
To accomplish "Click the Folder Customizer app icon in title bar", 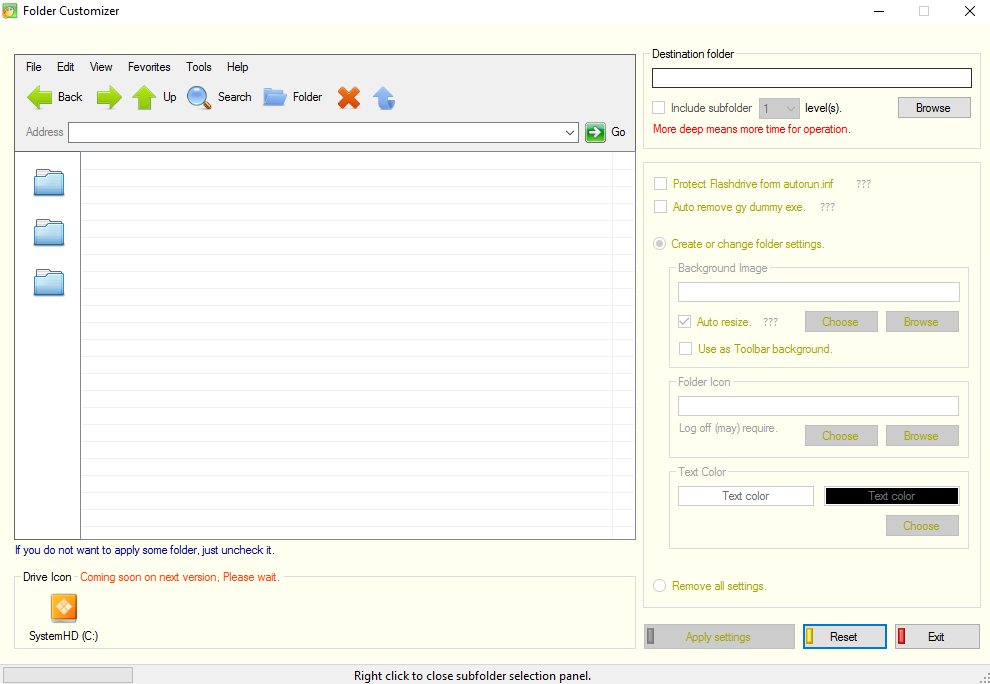I will point(10,11).
